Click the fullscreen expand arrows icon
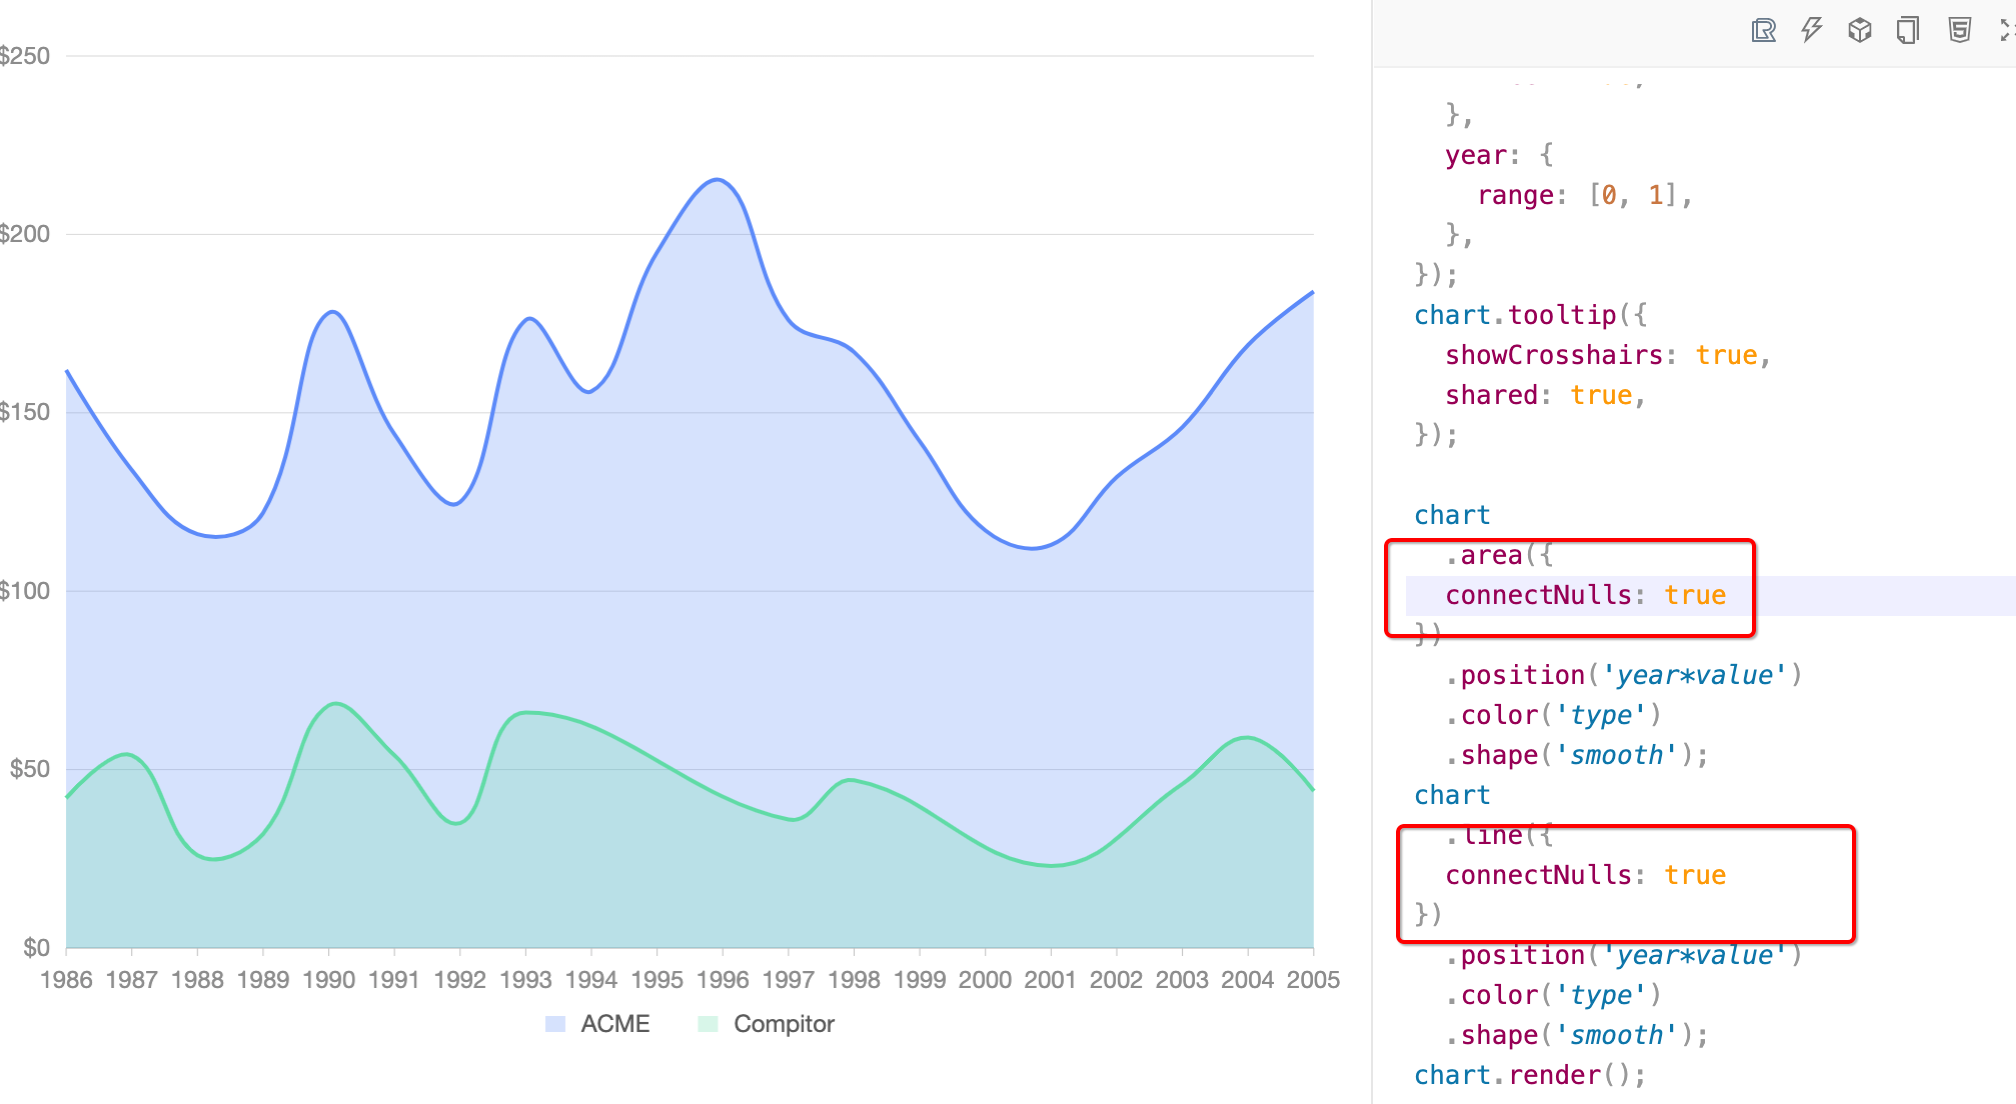2016x1104 pixels. [2006, 31]
